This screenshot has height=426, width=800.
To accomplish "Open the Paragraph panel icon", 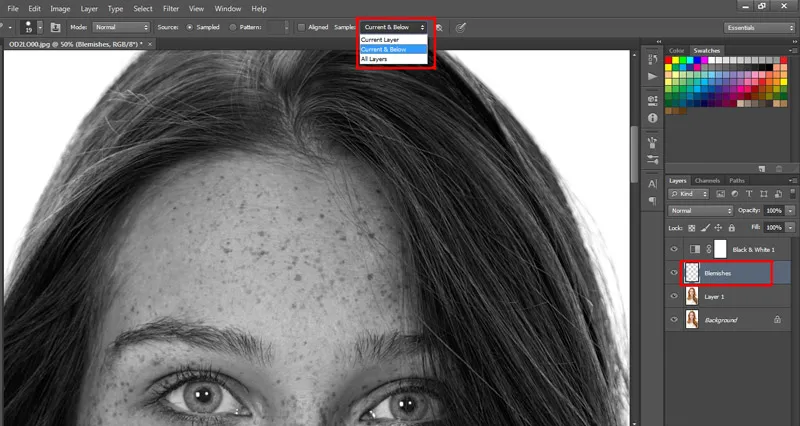I will 653,201.
